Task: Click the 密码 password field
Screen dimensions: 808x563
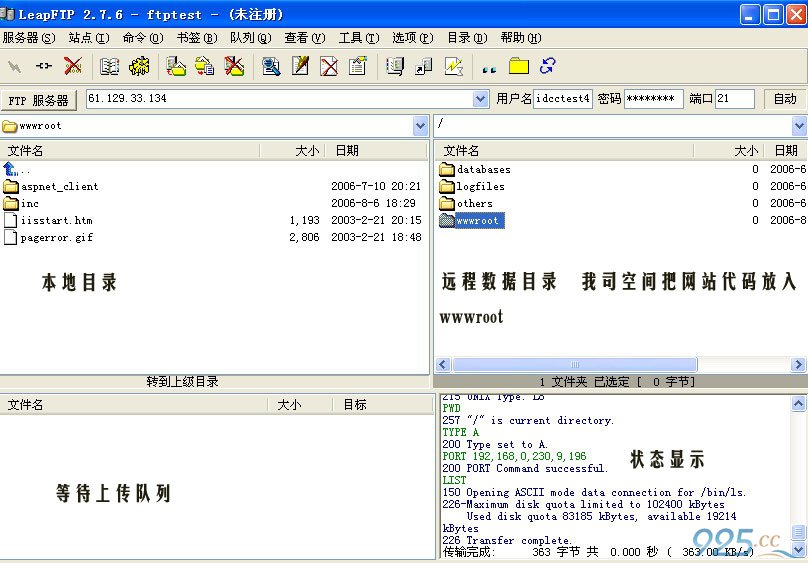Action: (x=653, y=98)
